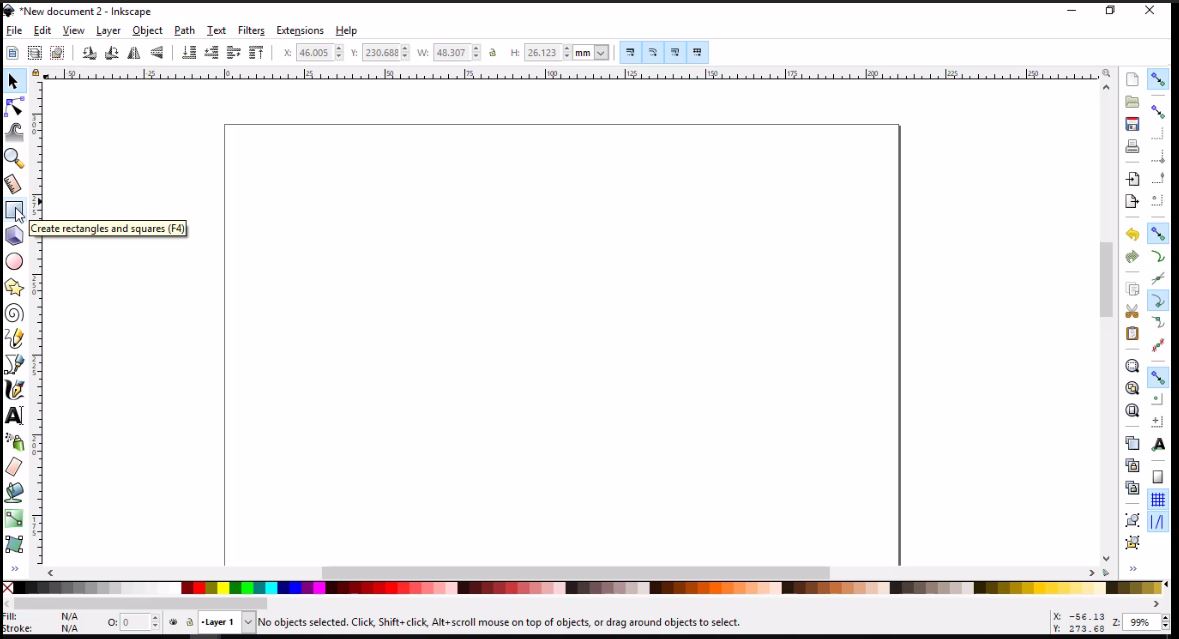Select the Rectangle tool
Viewport: 1179px width, 639px height.
click(x=14, y=210)
